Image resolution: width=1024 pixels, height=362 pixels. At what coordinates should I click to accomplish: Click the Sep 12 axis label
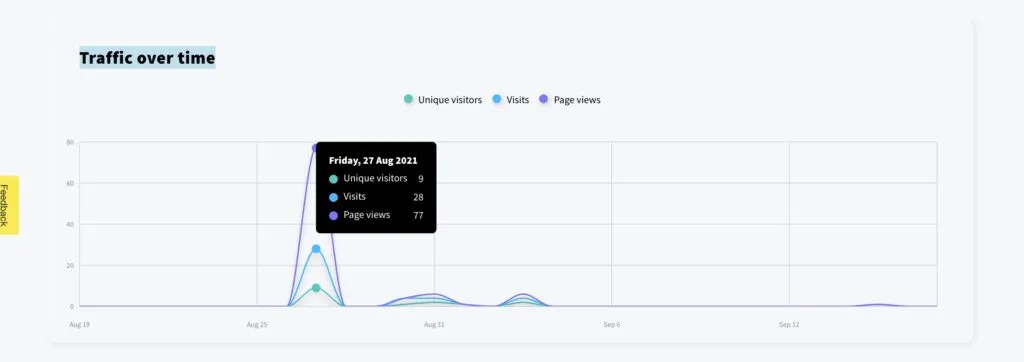(x=789, y=324)
